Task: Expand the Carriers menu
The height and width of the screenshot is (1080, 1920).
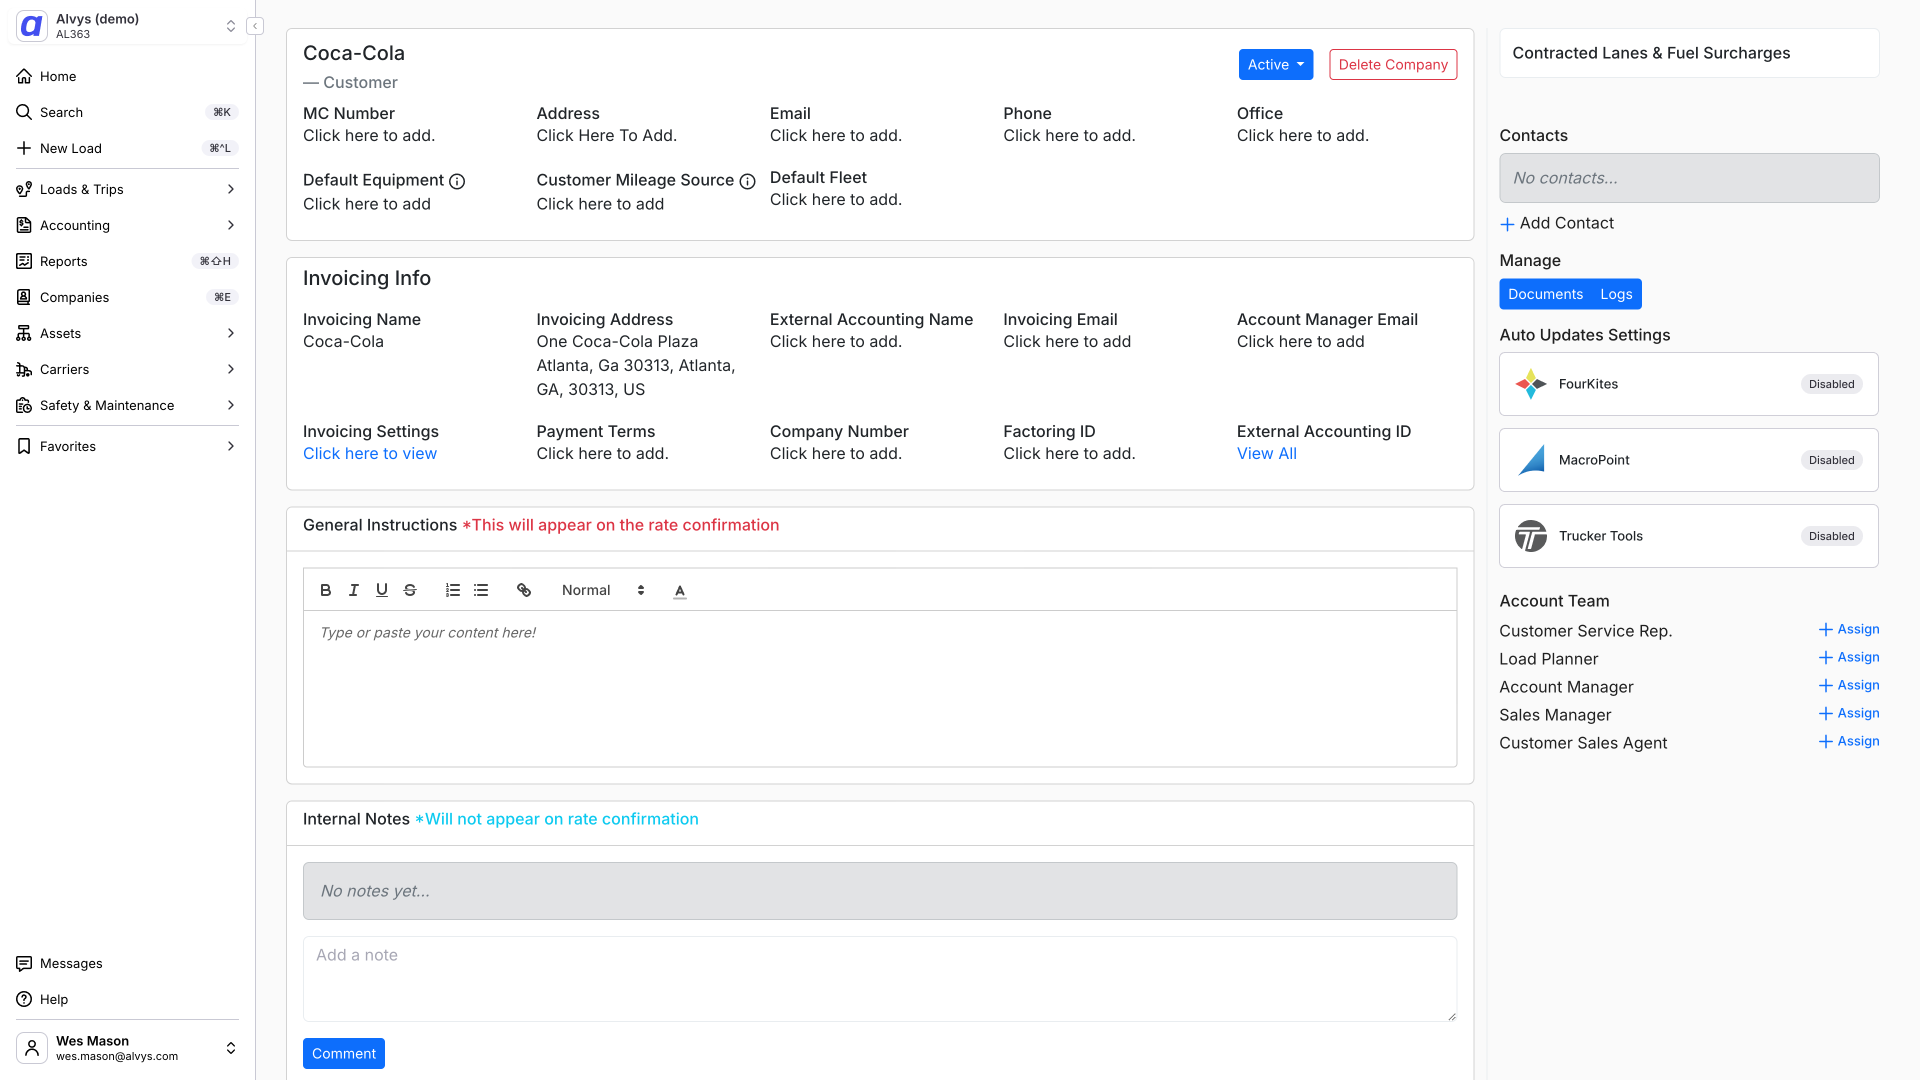Action: coord(127,369)
